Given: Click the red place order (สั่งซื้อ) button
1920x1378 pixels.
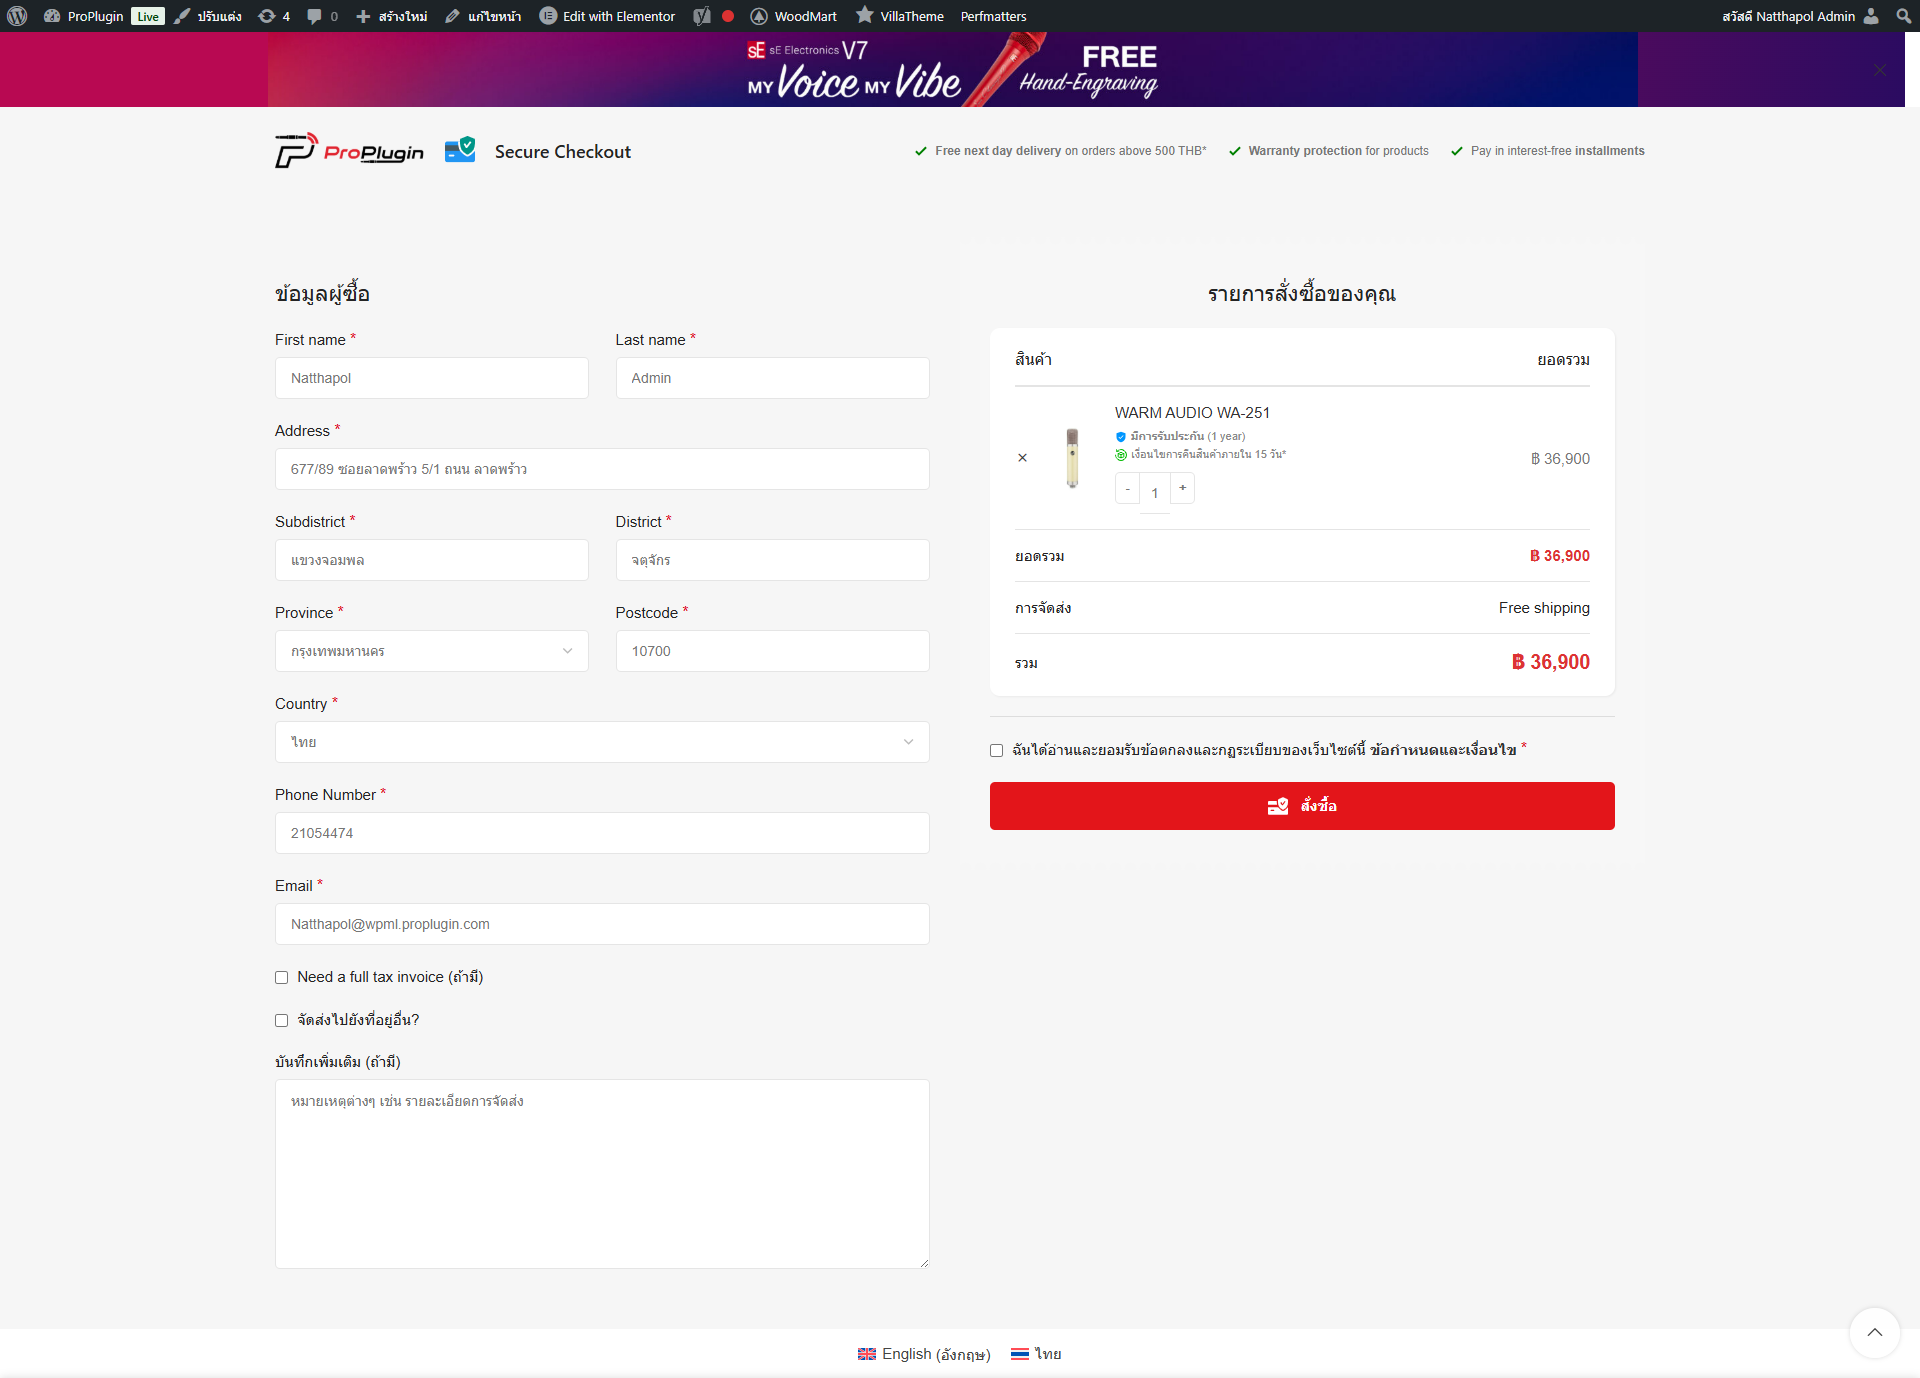Looking at the screenshot, I should point(1302,806).
